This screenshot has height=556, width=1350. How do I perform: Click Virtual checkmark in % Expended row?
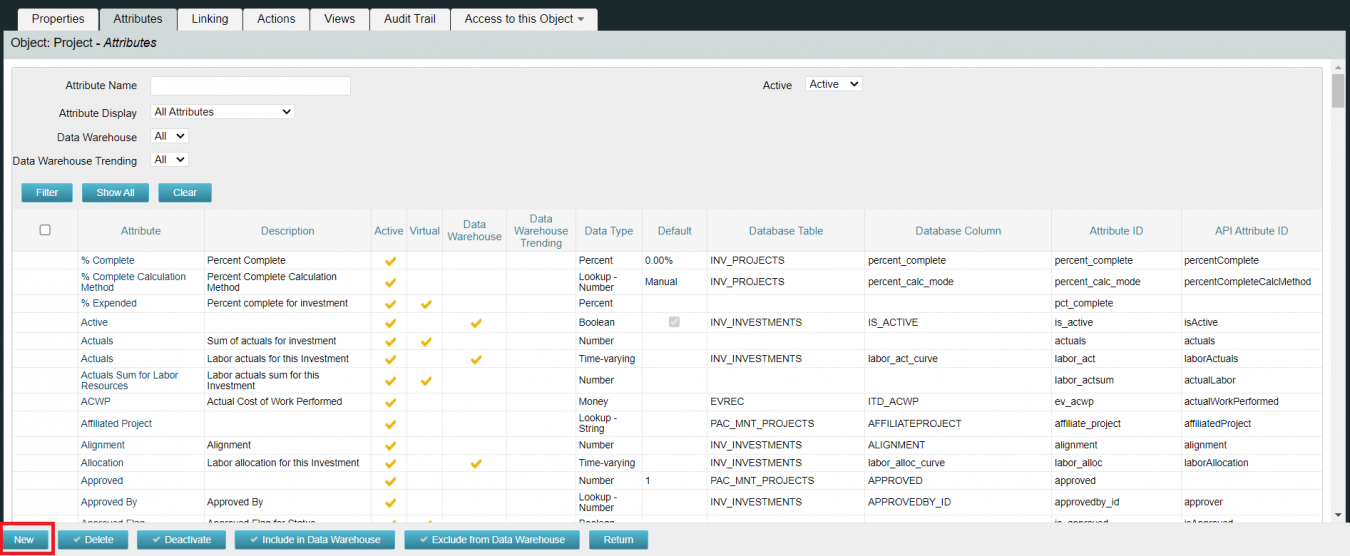tap(426, 304)
